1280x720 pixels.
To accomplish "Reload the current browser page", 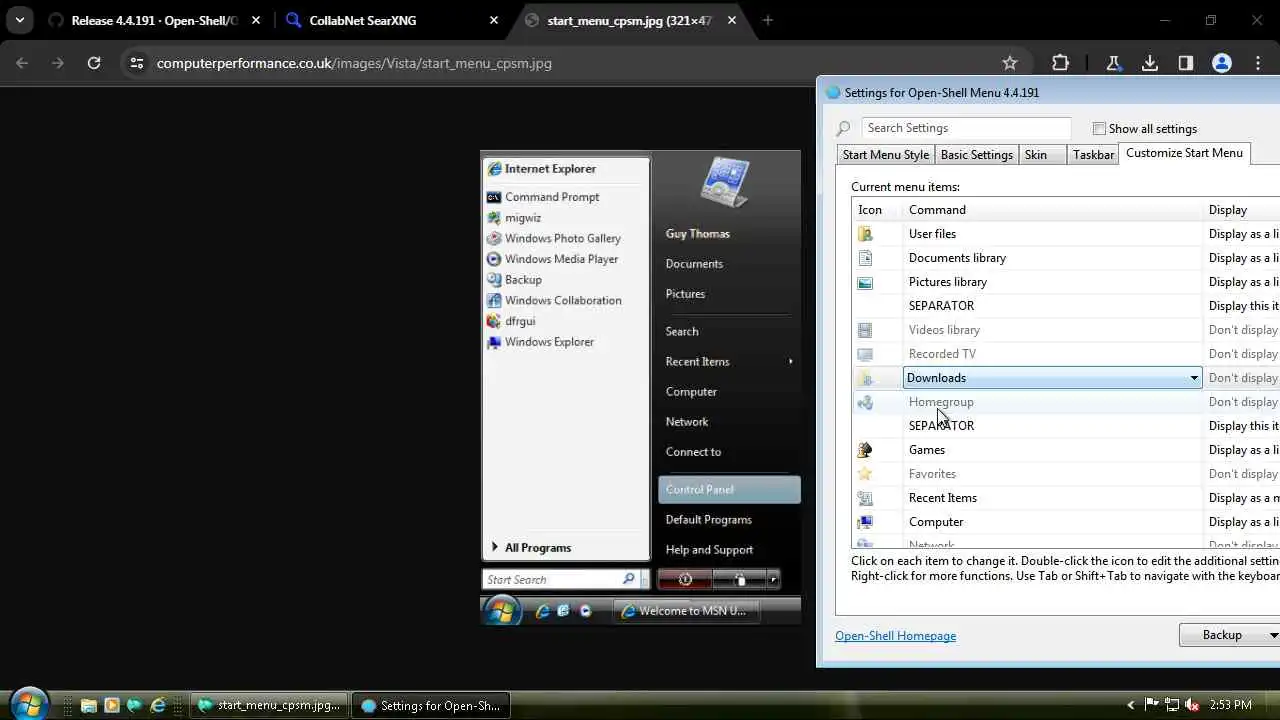I will tap(94, 63).
